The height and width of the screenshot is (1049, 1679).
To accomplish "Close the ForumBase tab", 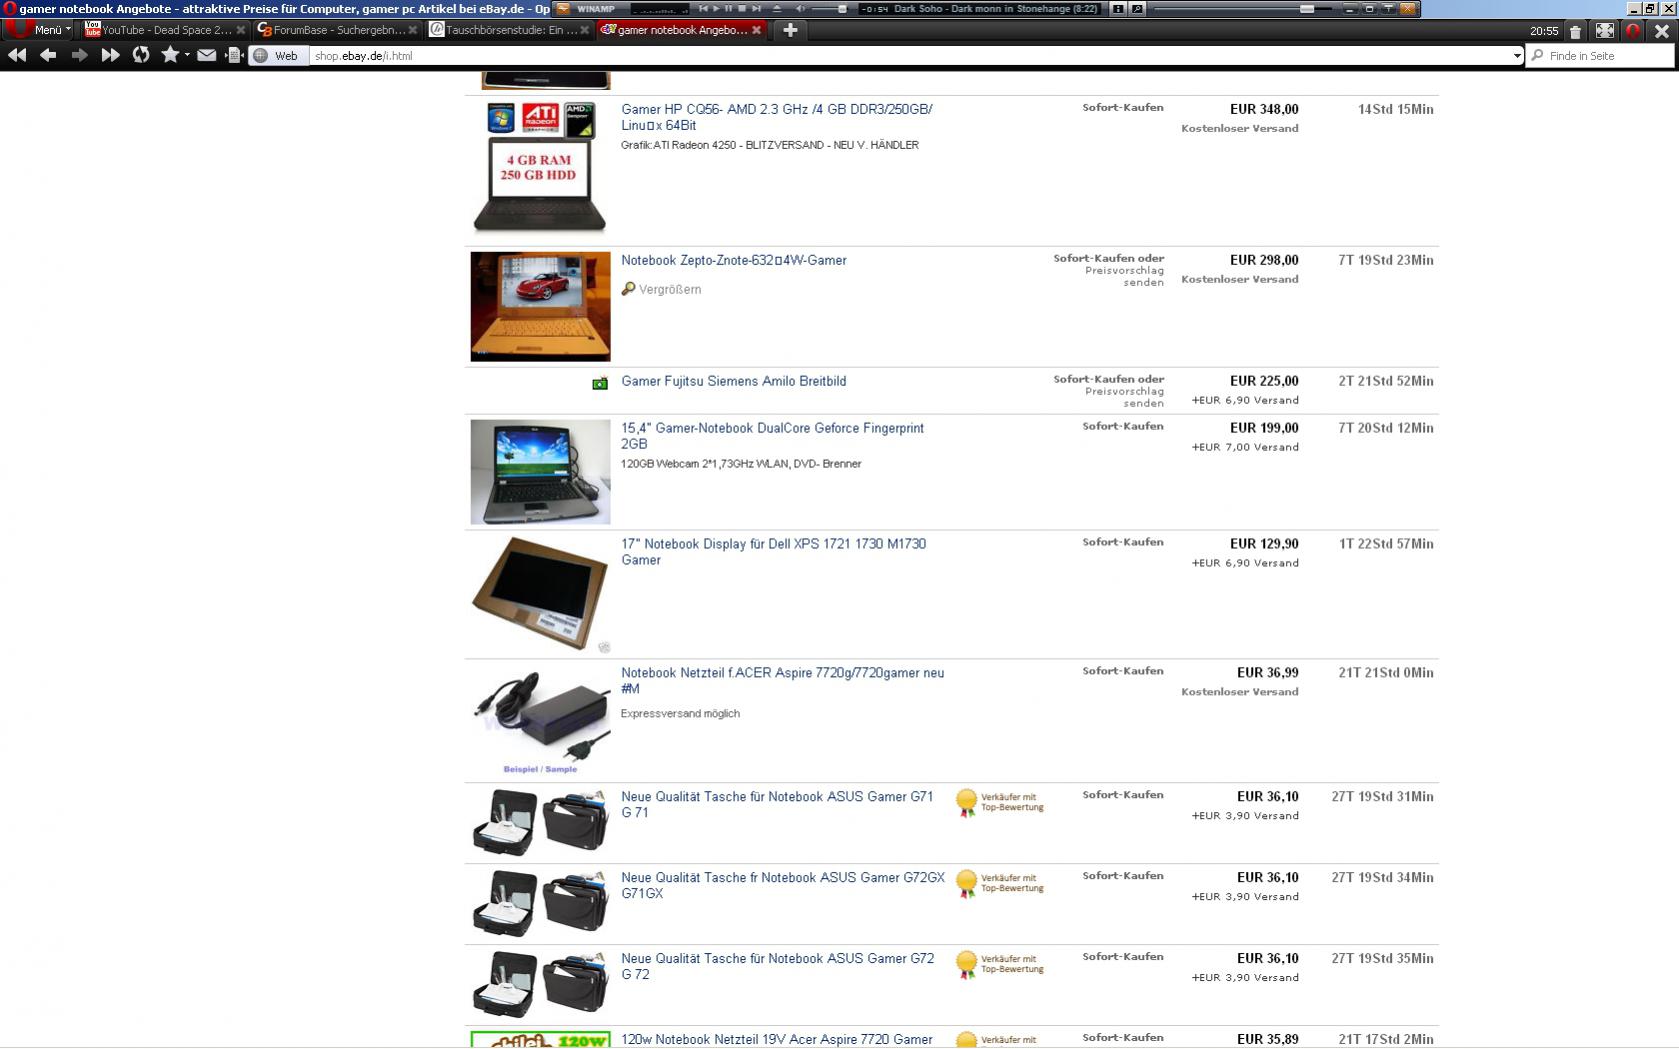I will click(412, 30).
